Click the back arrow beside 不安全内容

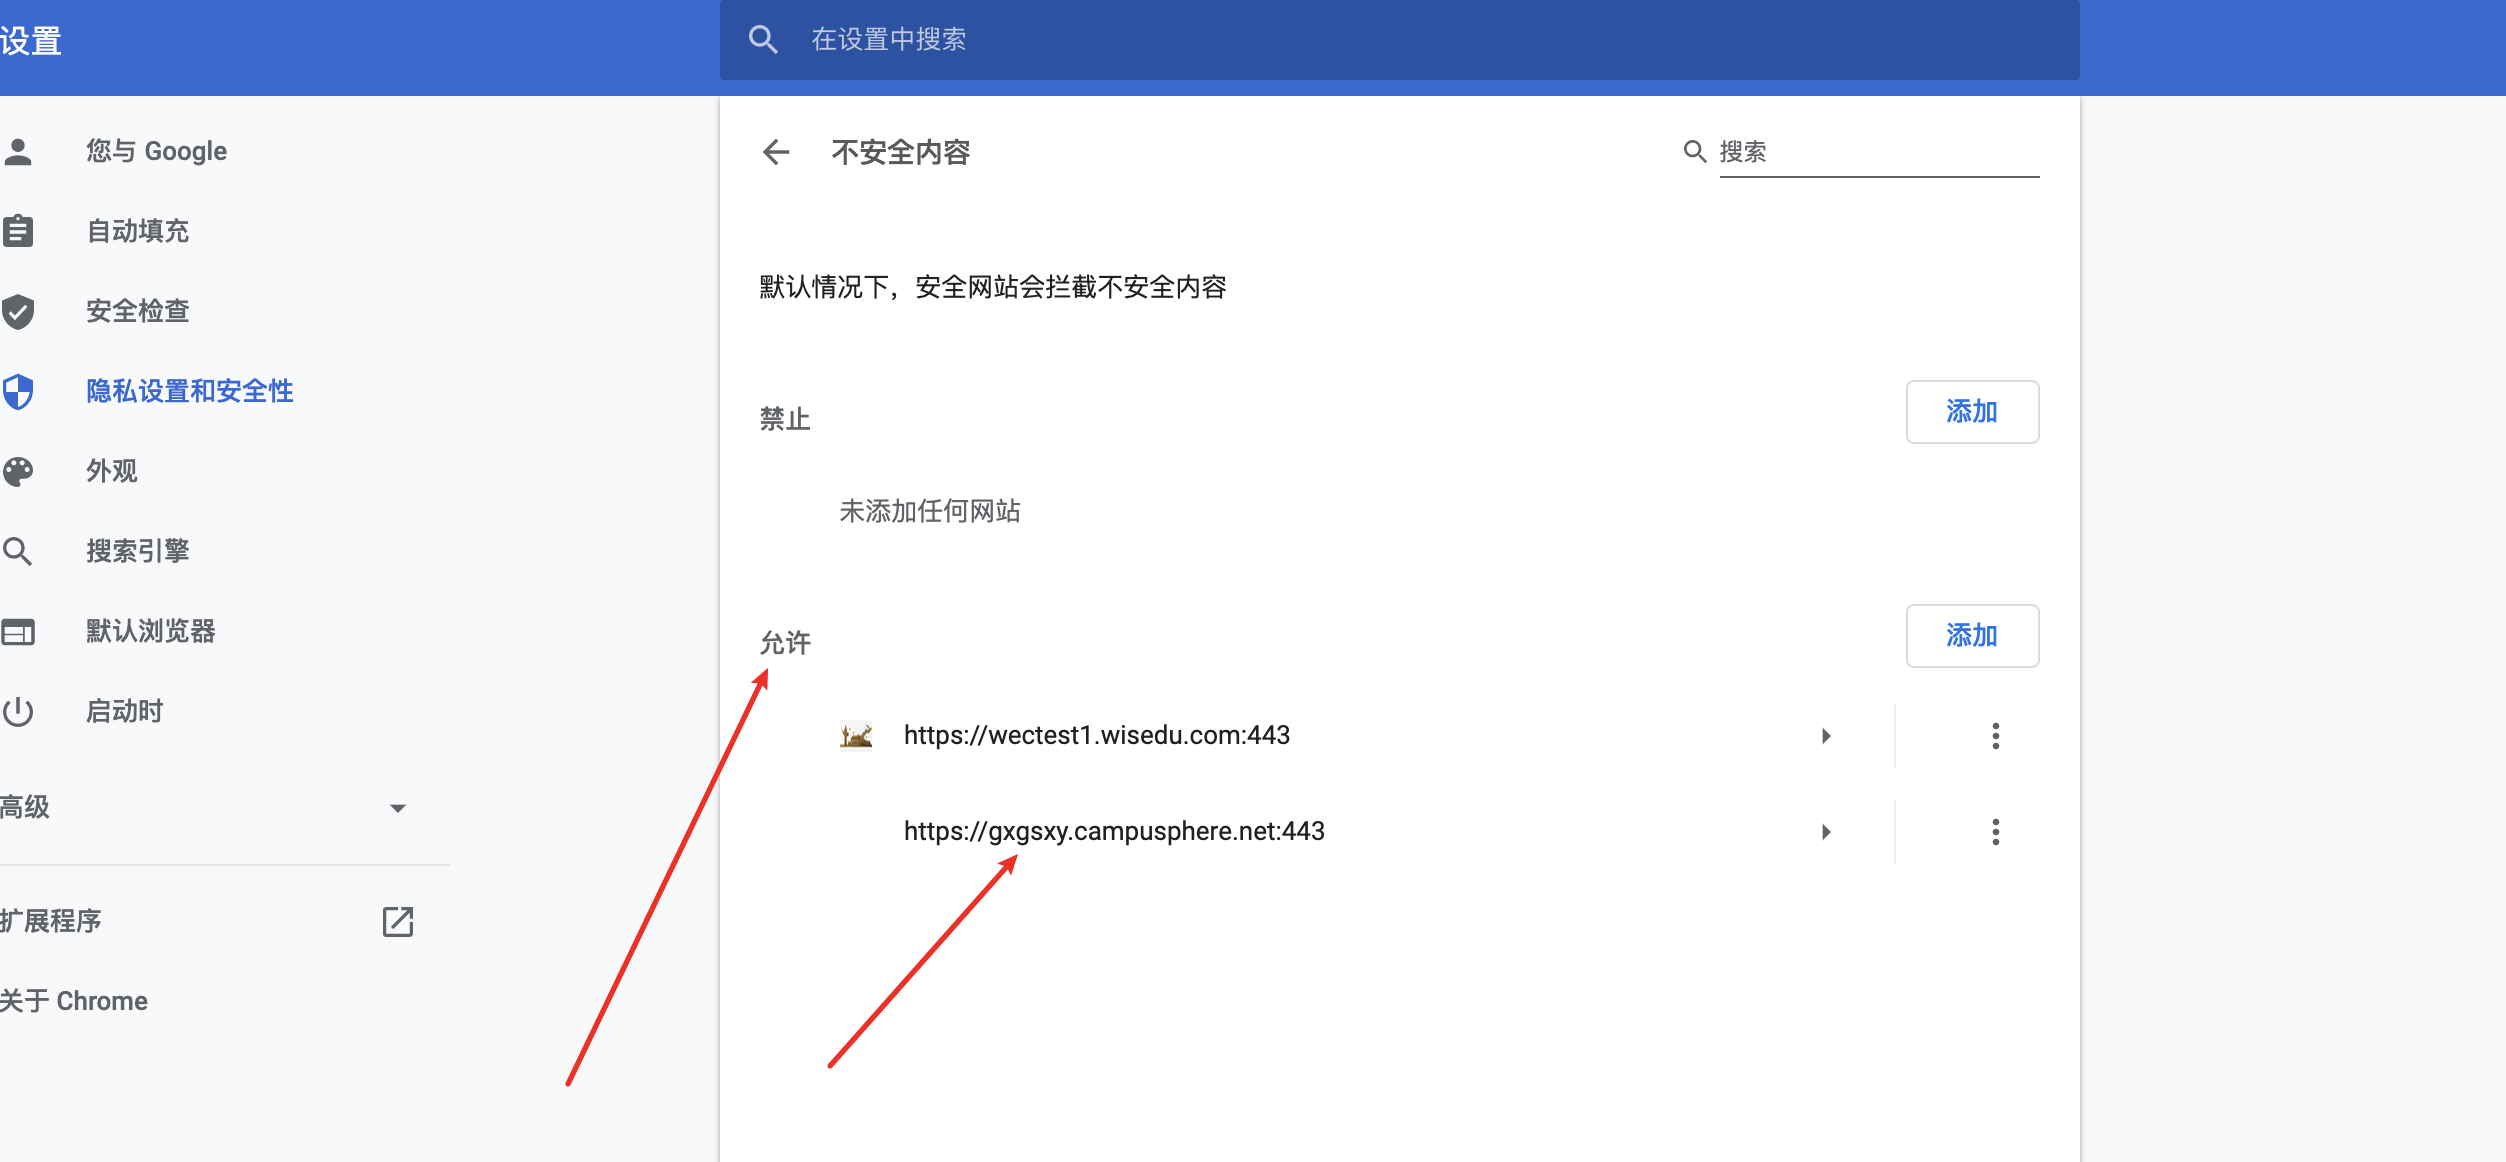[776, 152]
